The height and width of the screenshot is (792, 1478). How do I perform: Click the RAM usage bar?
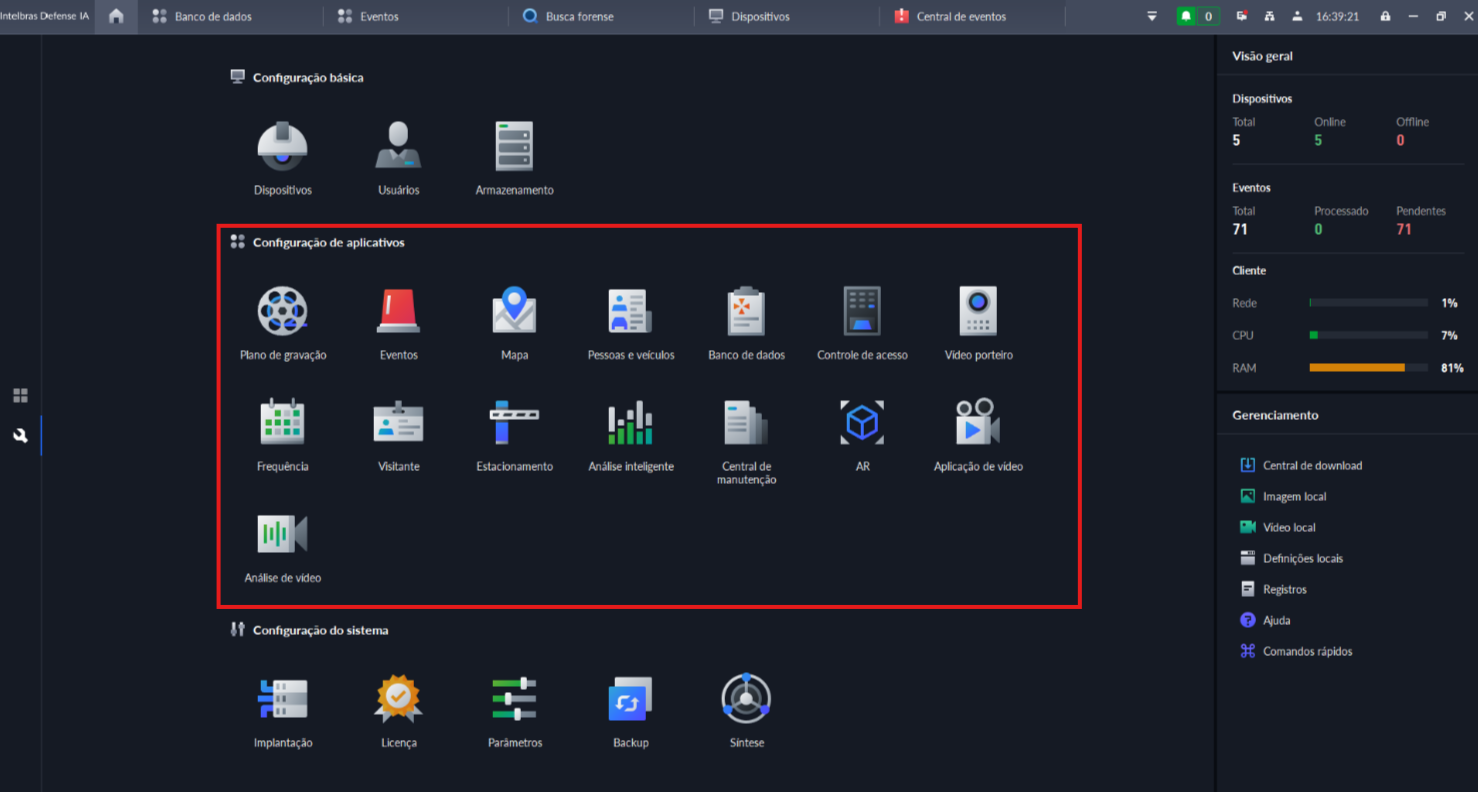tap(1367, 368)
